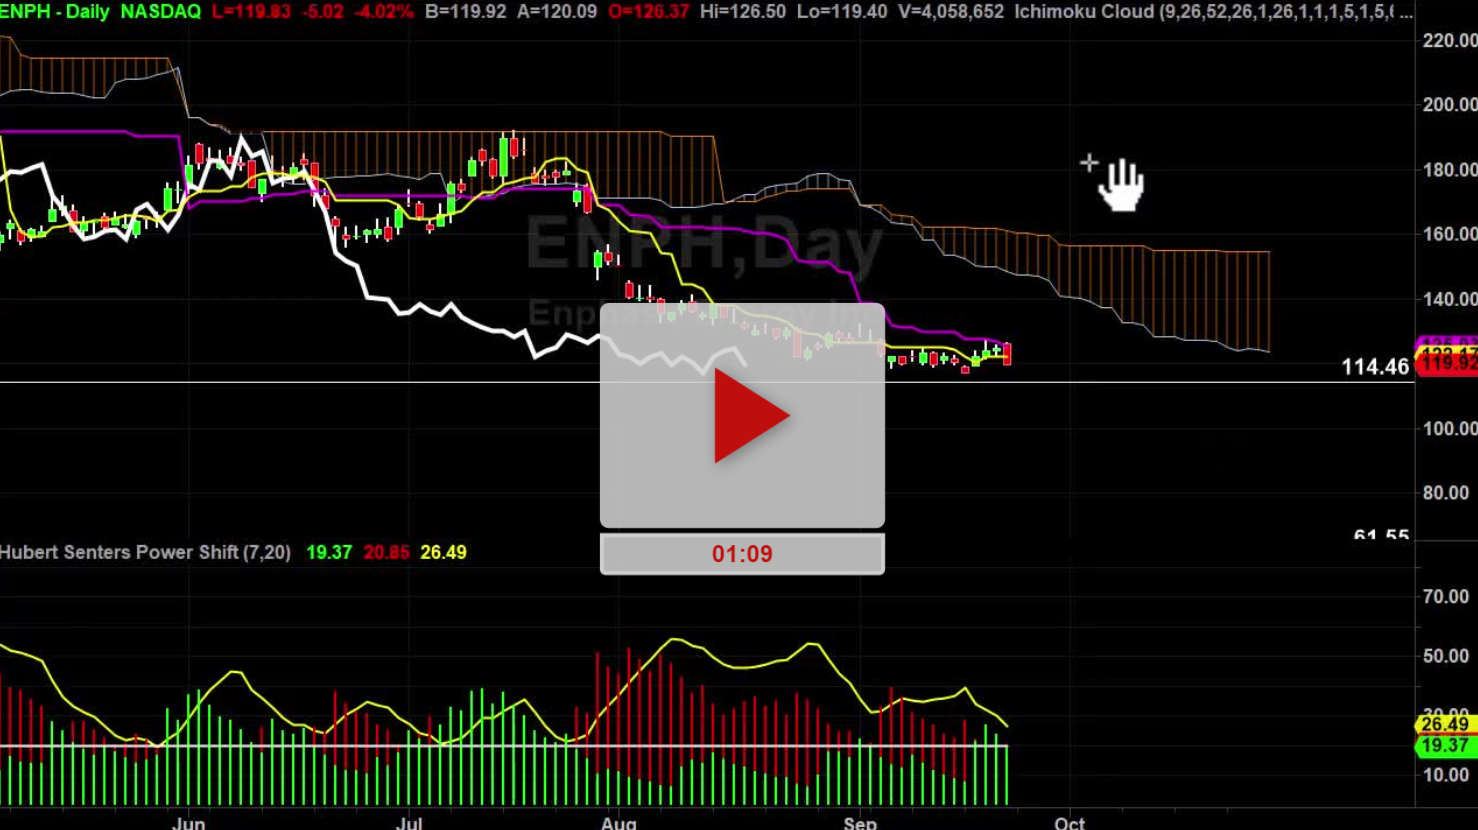Click the Jun date axis label
Viewport: 1478px width, 830px height.
(x=188, y=823)
